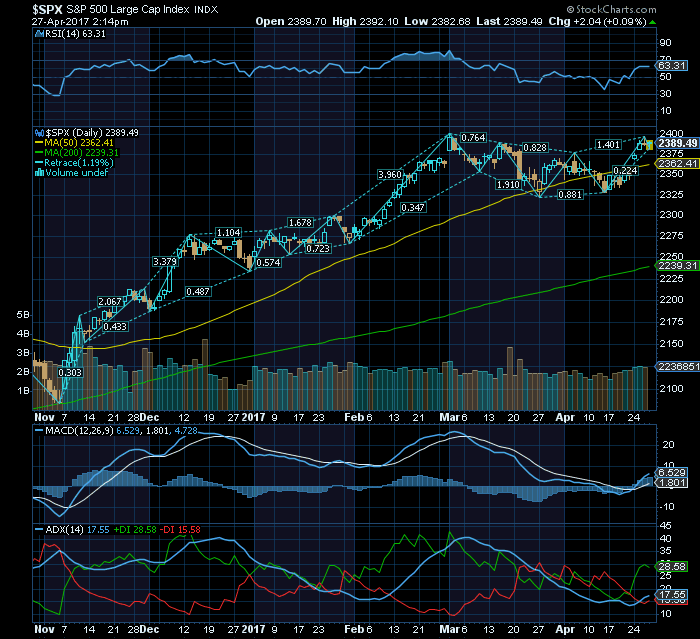Click the 'Volume undef' legend entry
Viewport: 700px width, 639px height.
tap(77, 172)
